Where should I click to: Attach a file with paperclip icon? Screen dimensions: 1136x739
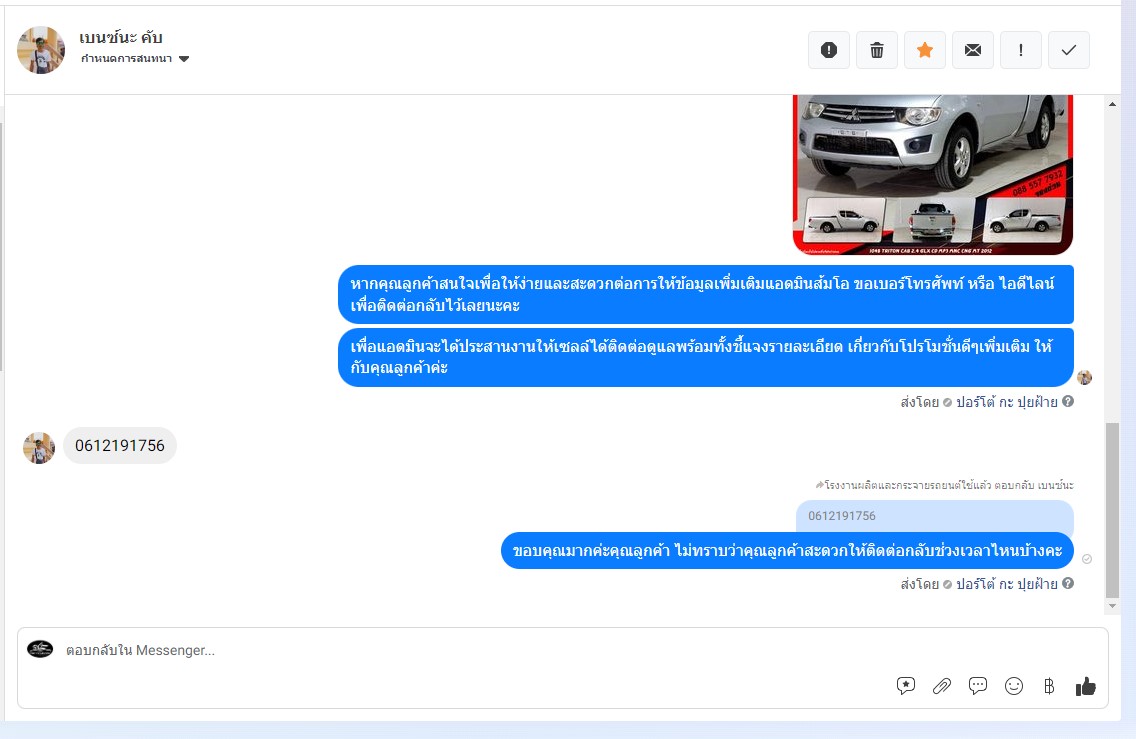(x=942, y=685)
